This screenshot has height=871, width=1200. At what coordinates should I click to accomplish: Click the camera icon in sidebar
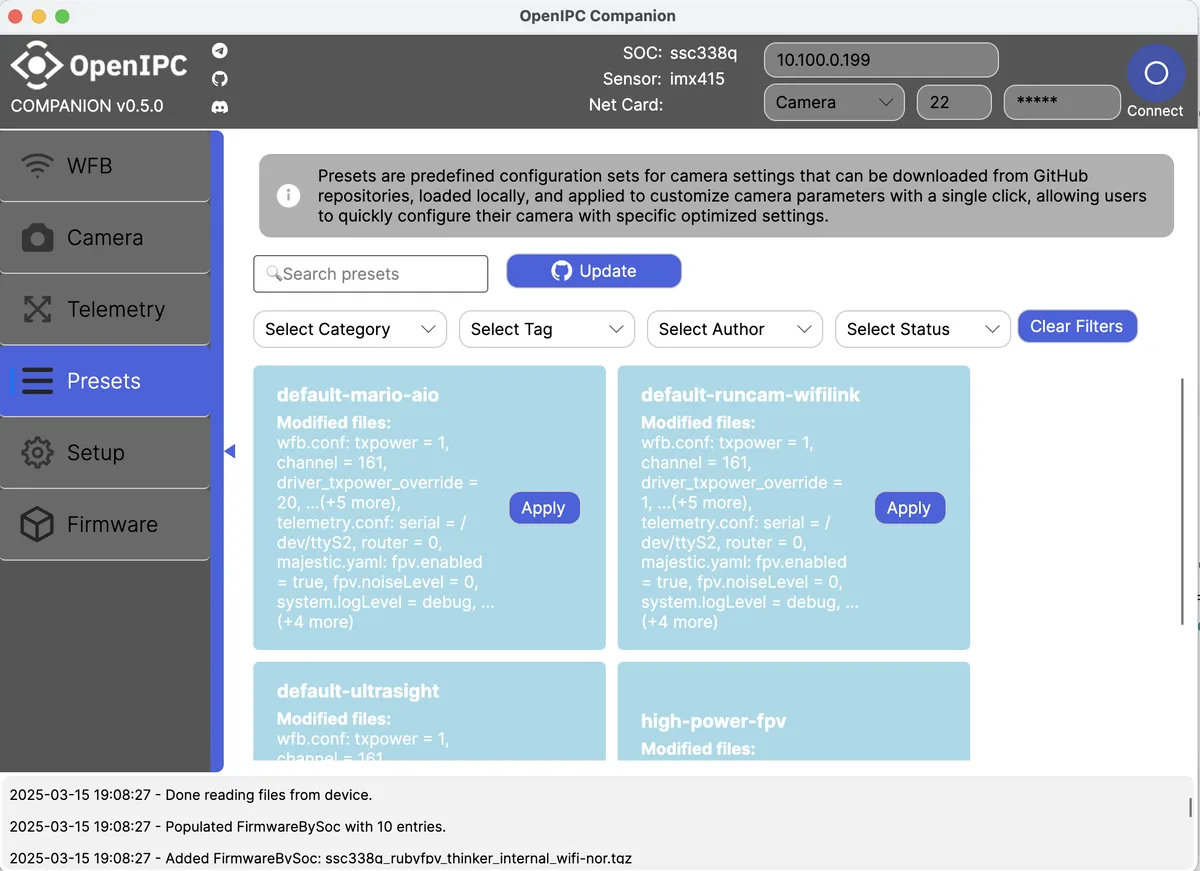point(37,238)
